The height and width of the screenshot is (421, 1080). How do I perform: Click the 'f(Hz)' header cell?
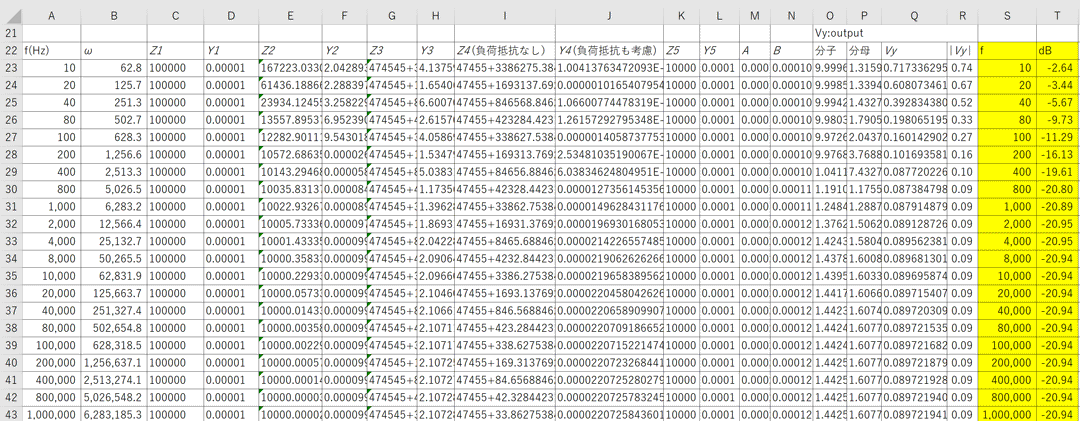click(x=52, y=51)
